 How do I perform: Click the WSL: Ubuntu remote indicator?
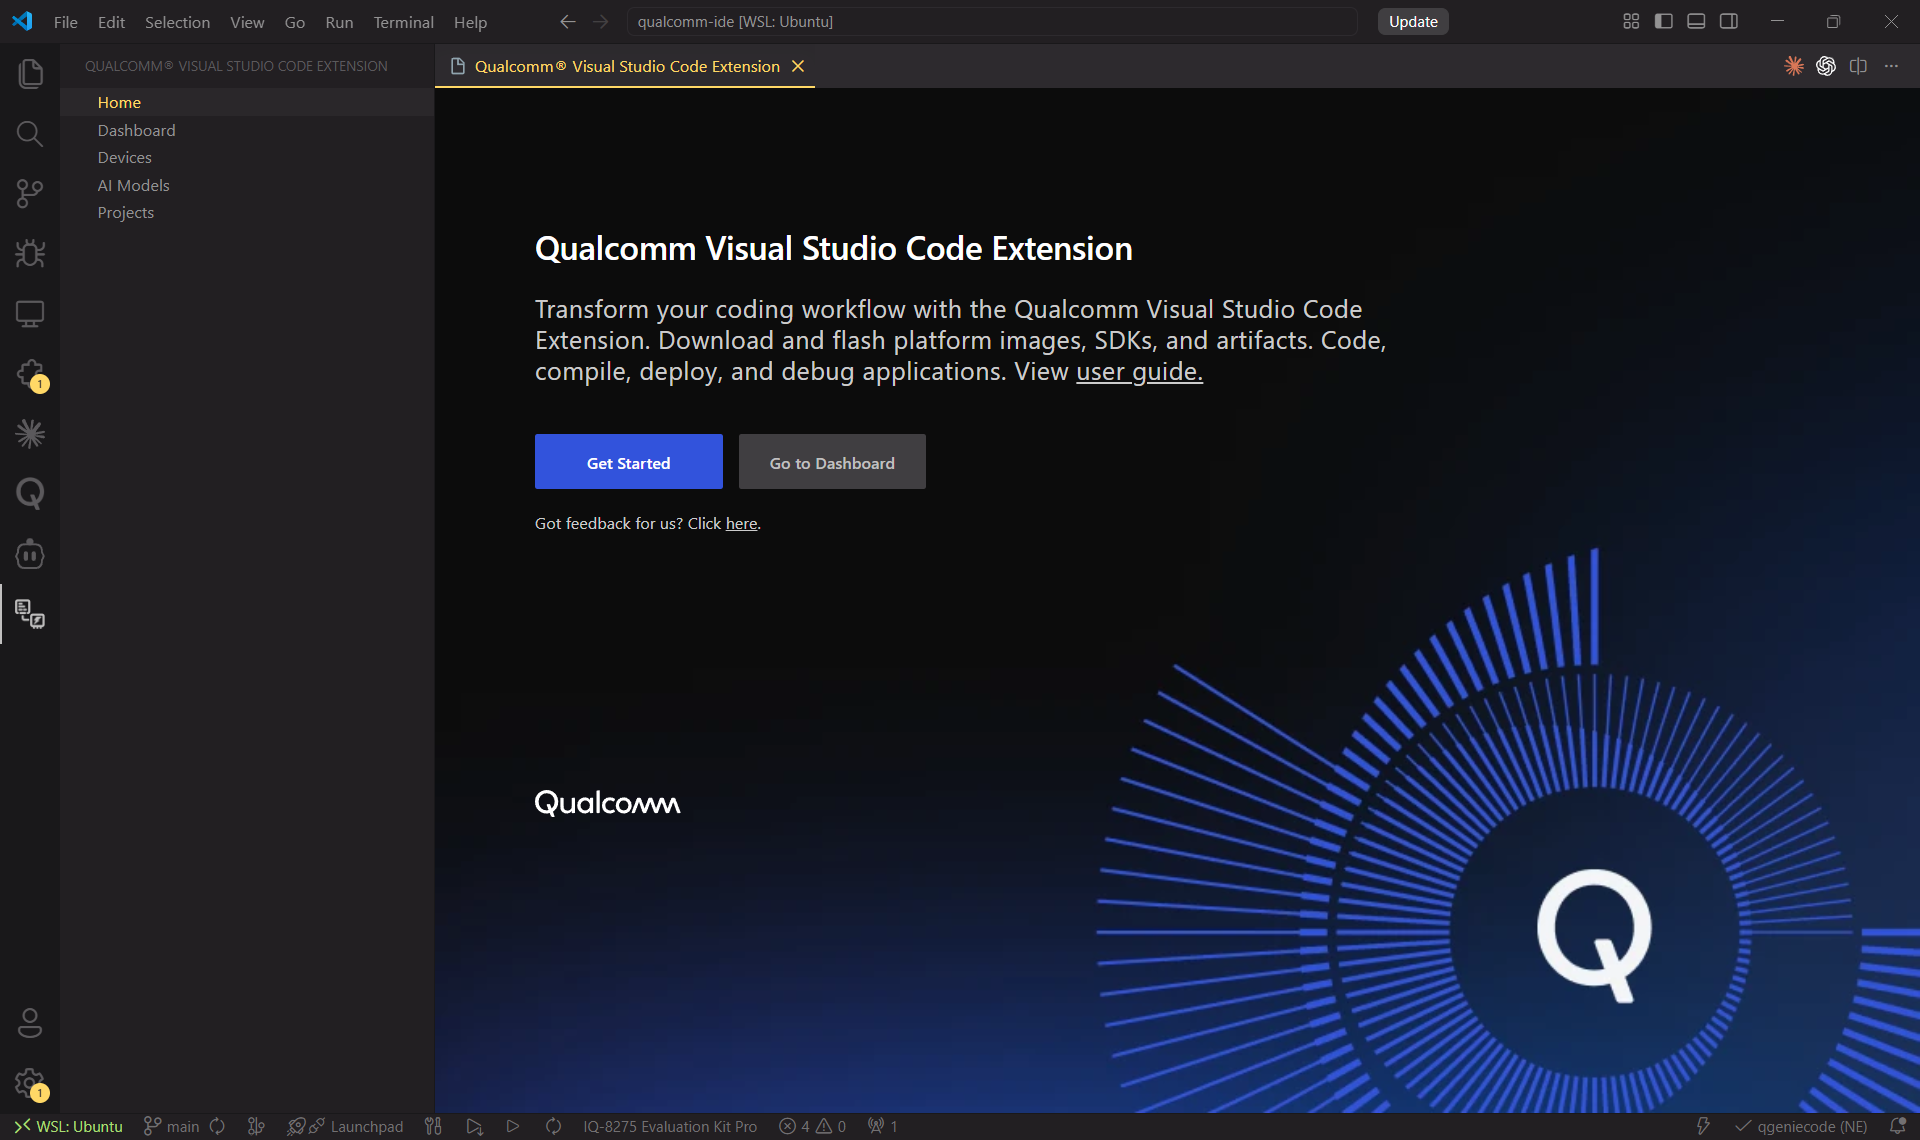(x=68, y=1126)
